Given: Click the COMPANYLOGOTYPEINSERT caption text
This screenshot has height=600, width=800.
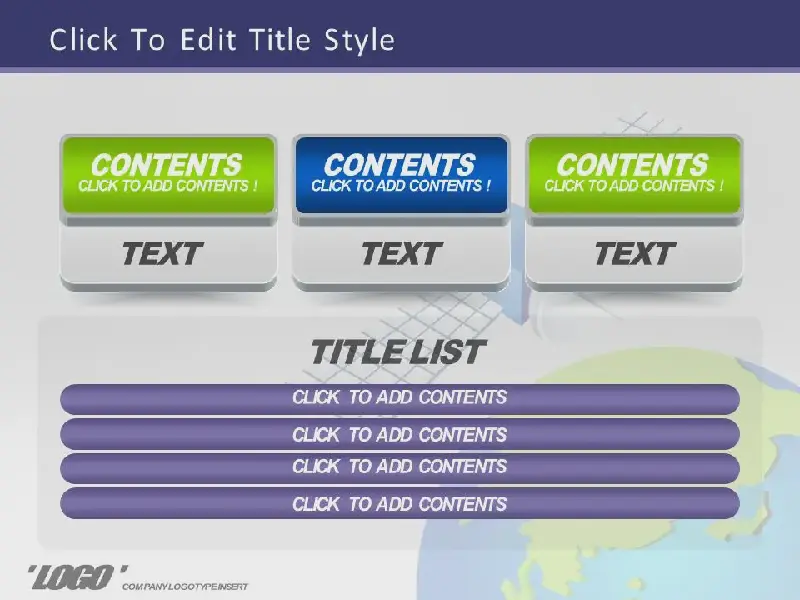Looking at the screenshot, I should (184, 586).
